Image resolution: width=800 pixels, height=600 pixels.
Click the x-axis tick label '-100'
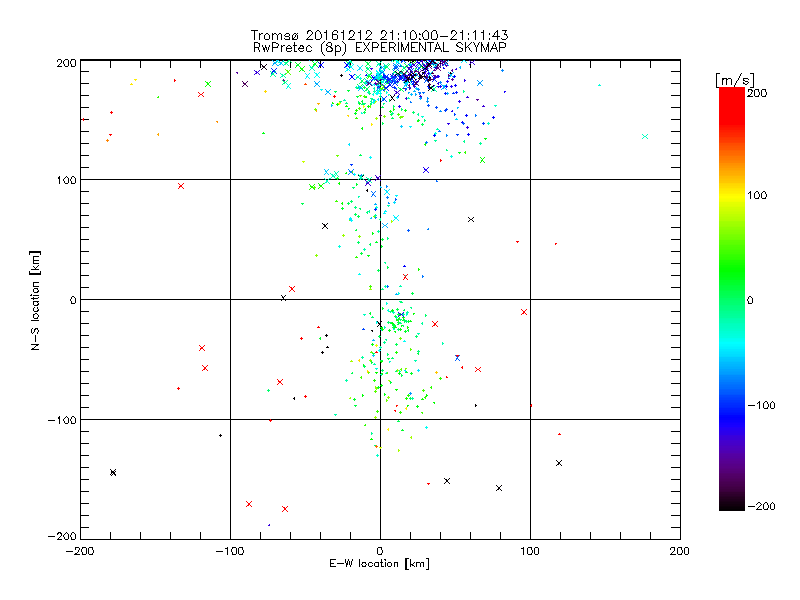tap(230, 551)
